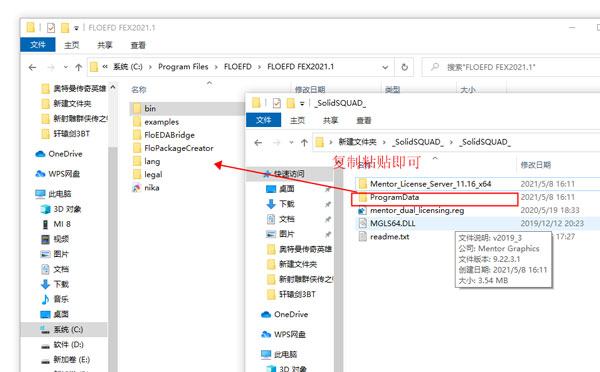
Task: Click Program Files in the address path
Action: pyautogui.click(x=183, y=67)
